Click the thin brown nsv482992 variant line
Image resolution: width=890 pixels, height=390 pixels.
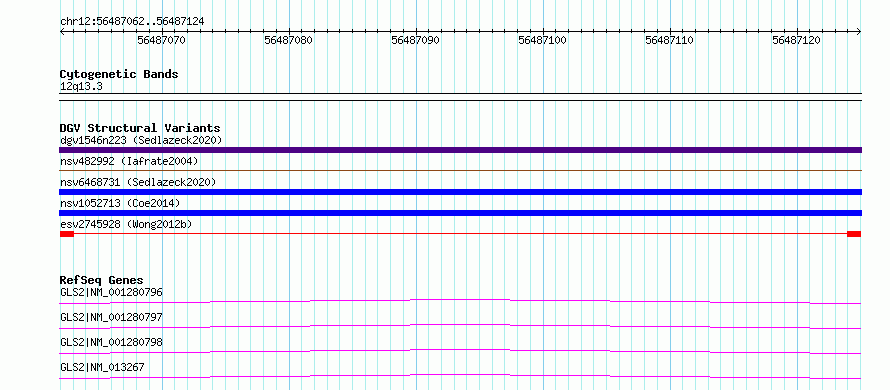coord(460,170)
